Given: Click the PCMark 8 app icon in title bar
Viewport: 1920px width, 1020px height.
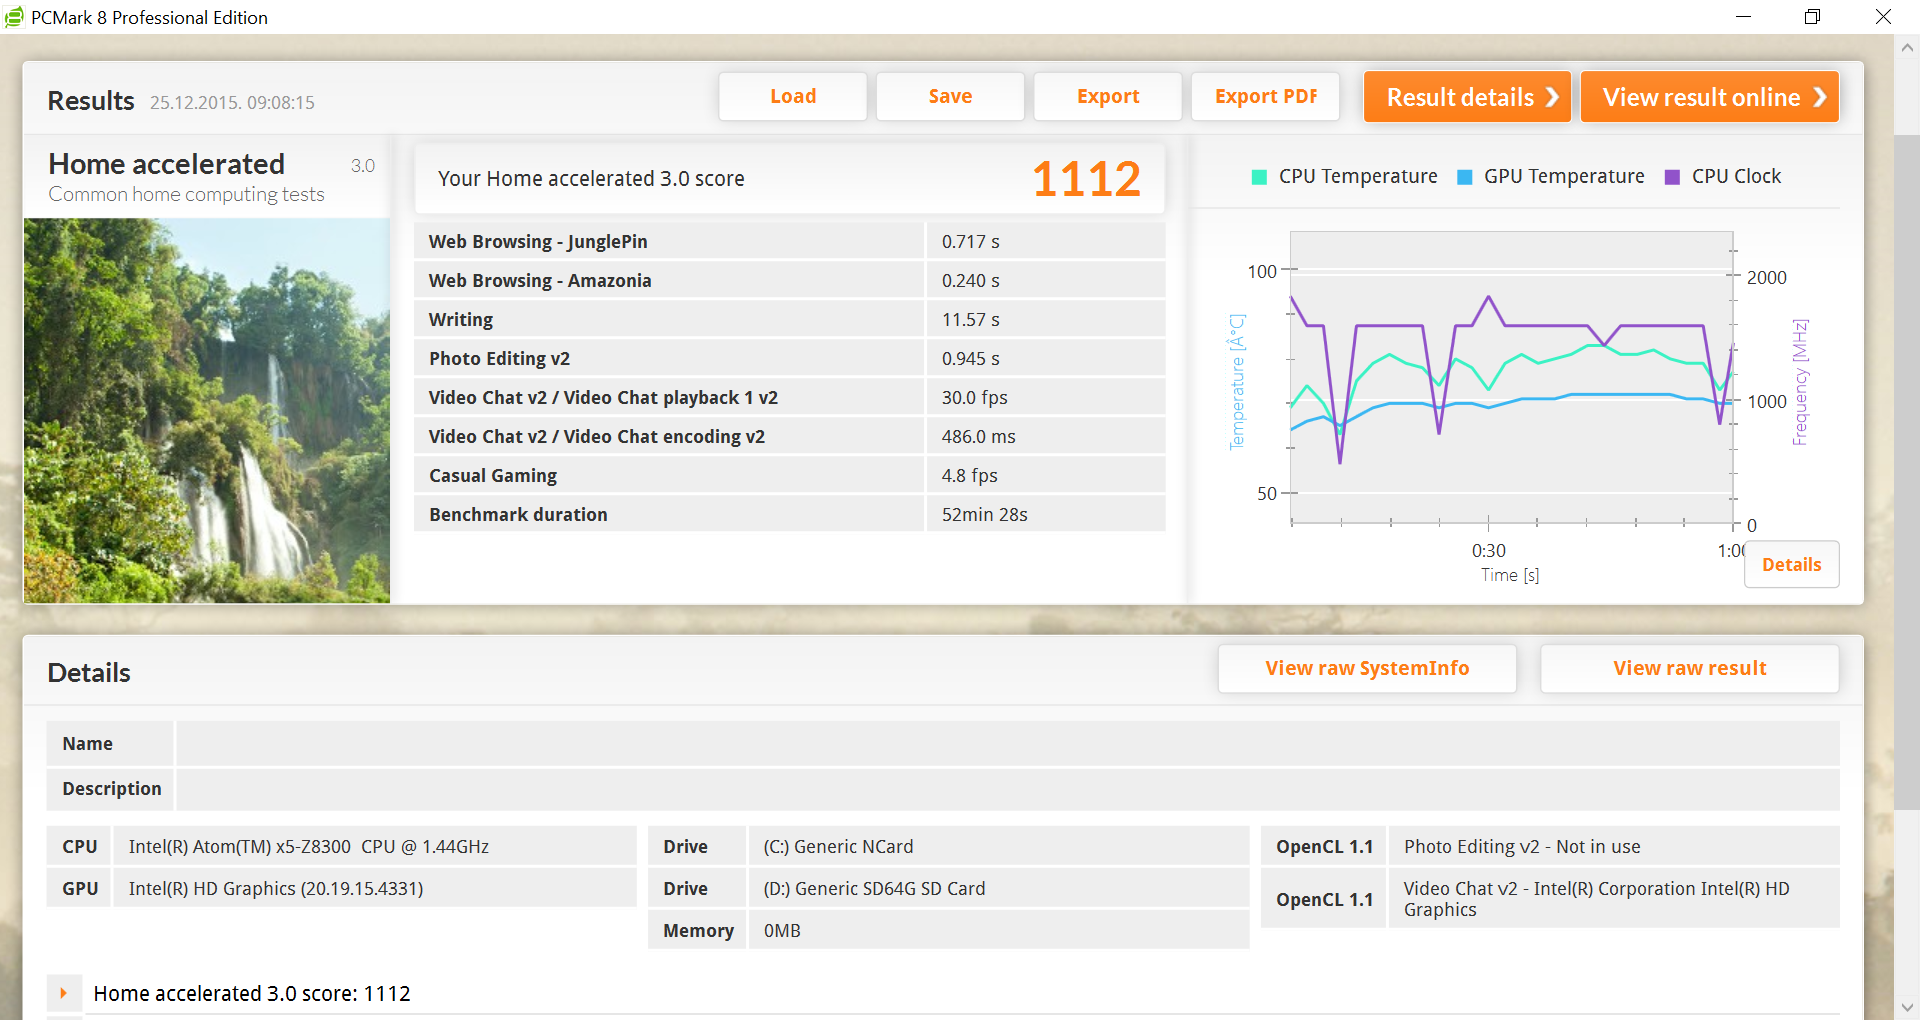Looking at the screenshot, I should [14, 17].
